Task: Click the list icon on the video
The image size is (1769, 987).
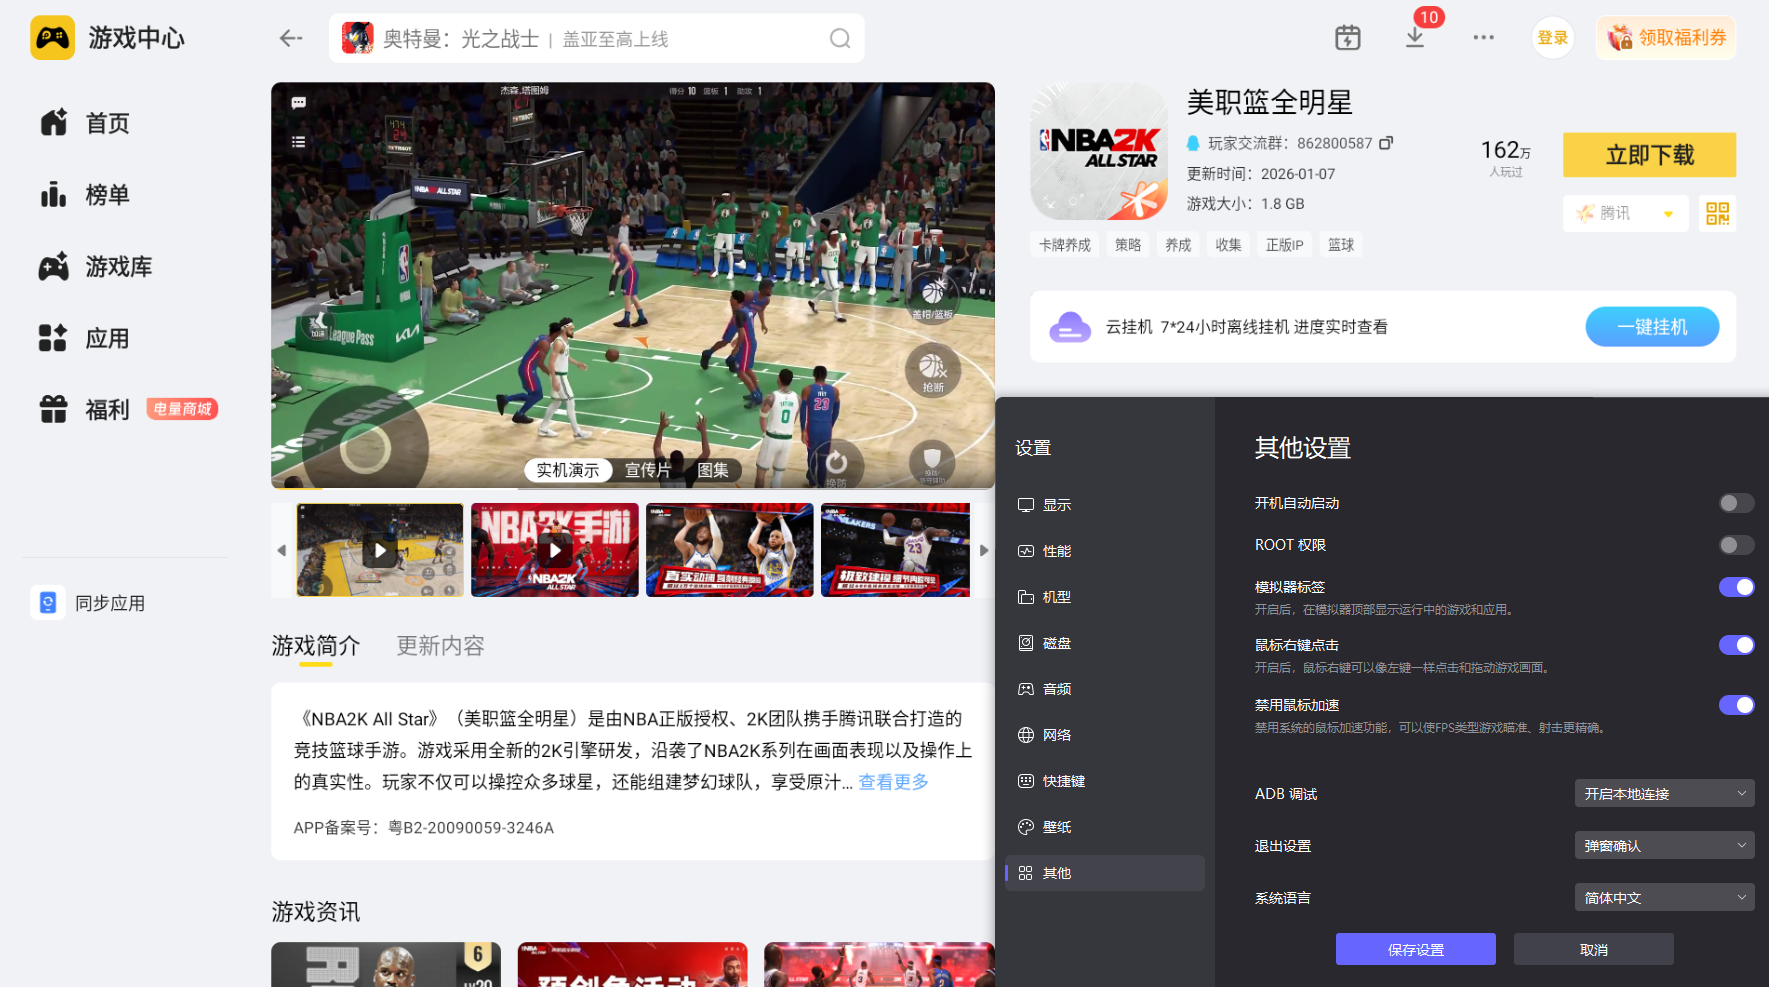Action: 298,142
